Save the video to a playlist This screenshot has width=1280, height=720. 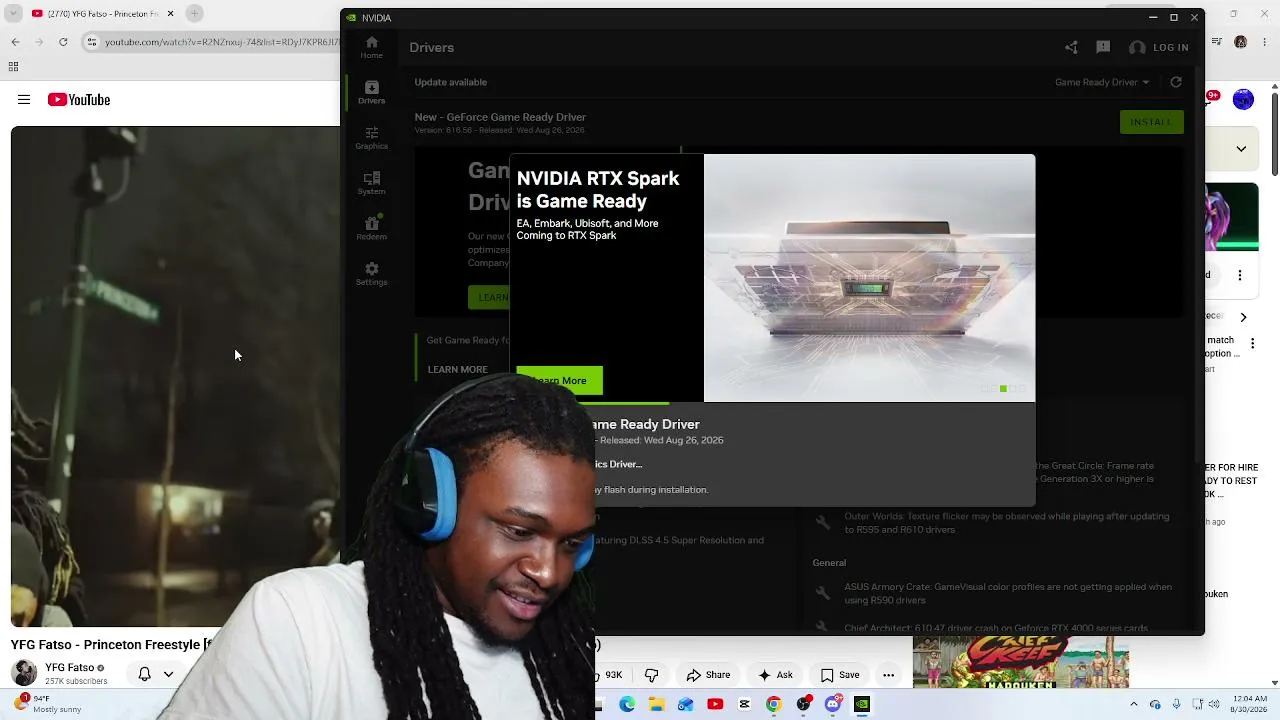tap(840, 675)
